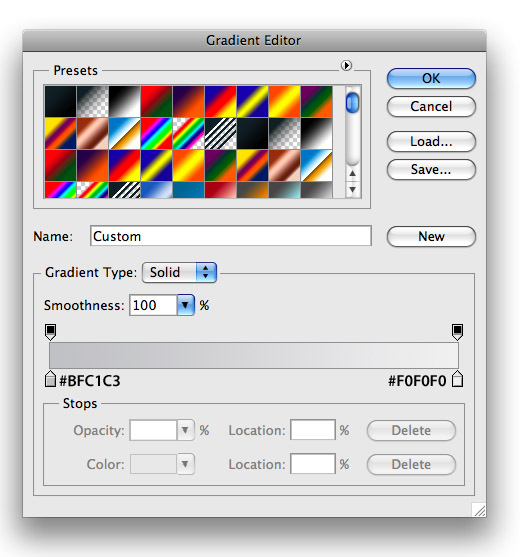The width and height of the screenshot is (520, 557).
Task: Open the Color dropdown arrow
Action: pos(185,464)
